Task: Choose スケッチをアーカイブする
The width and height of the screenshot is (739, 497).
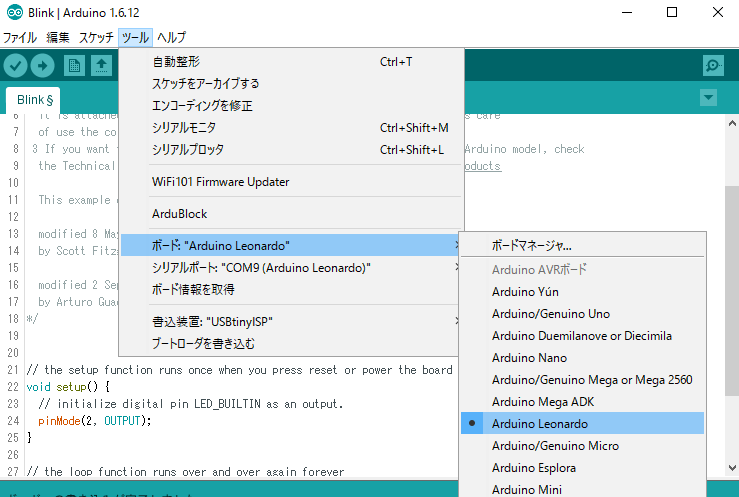Action: [x=290, y=84]
